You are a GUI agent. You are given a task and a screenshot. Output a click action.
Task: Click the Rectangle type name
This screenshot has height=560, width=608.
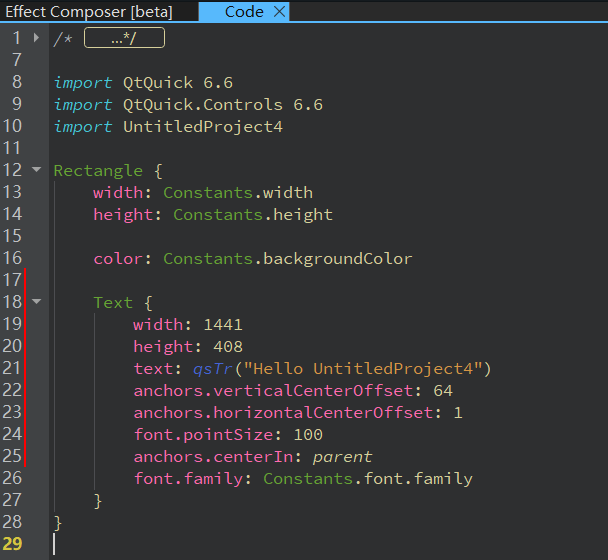98,170
